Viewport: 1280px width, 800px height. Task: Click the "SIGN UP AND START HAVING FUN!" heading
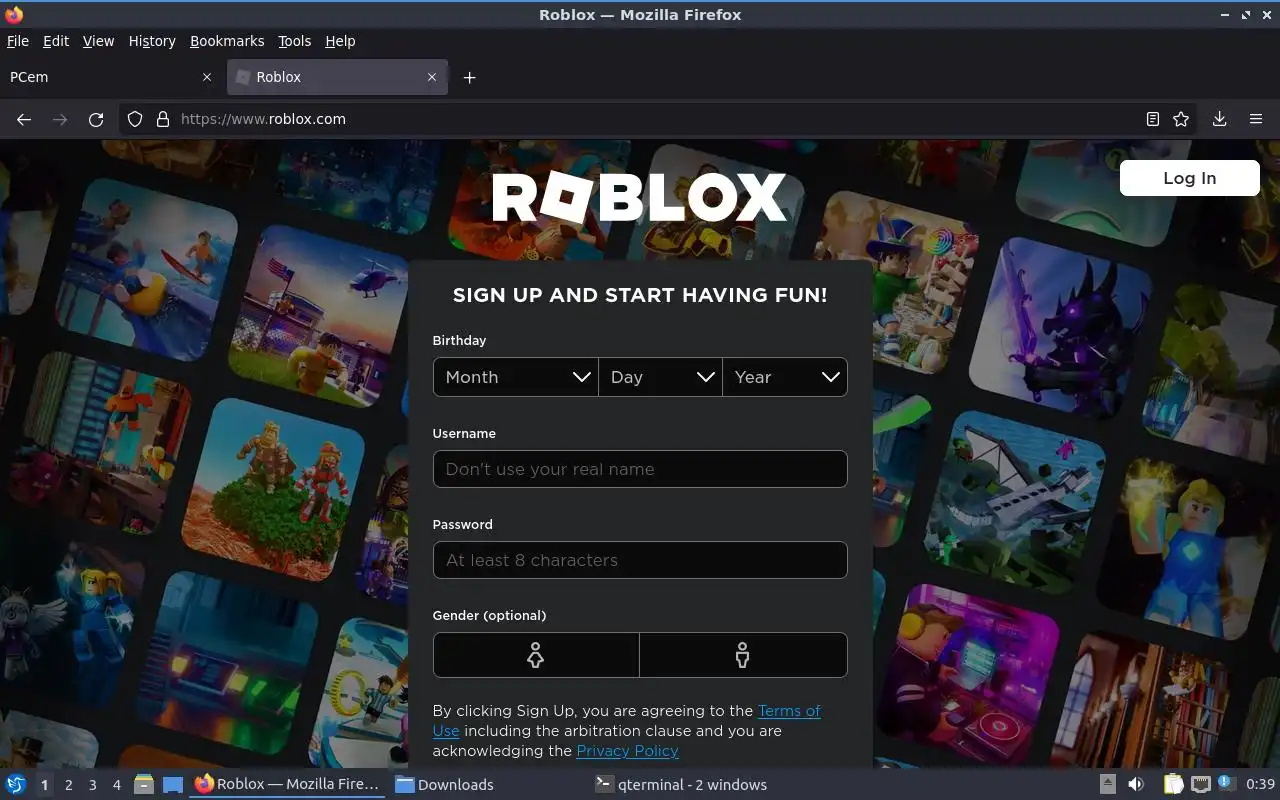[640, 295]
